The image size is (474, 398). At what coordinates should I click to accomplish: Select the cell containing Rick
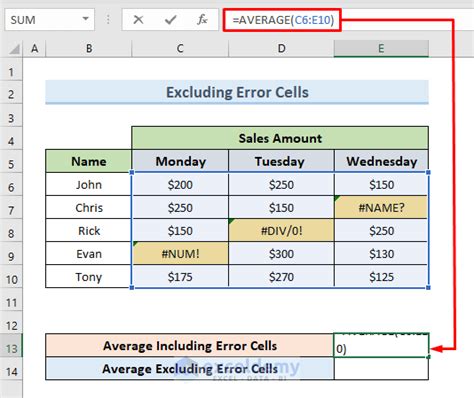tap(89, 230)
